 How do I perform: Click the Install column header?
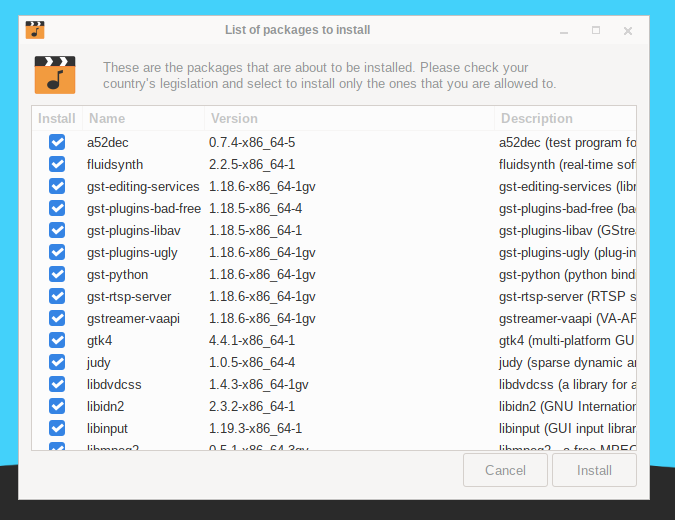pos(57,118)
